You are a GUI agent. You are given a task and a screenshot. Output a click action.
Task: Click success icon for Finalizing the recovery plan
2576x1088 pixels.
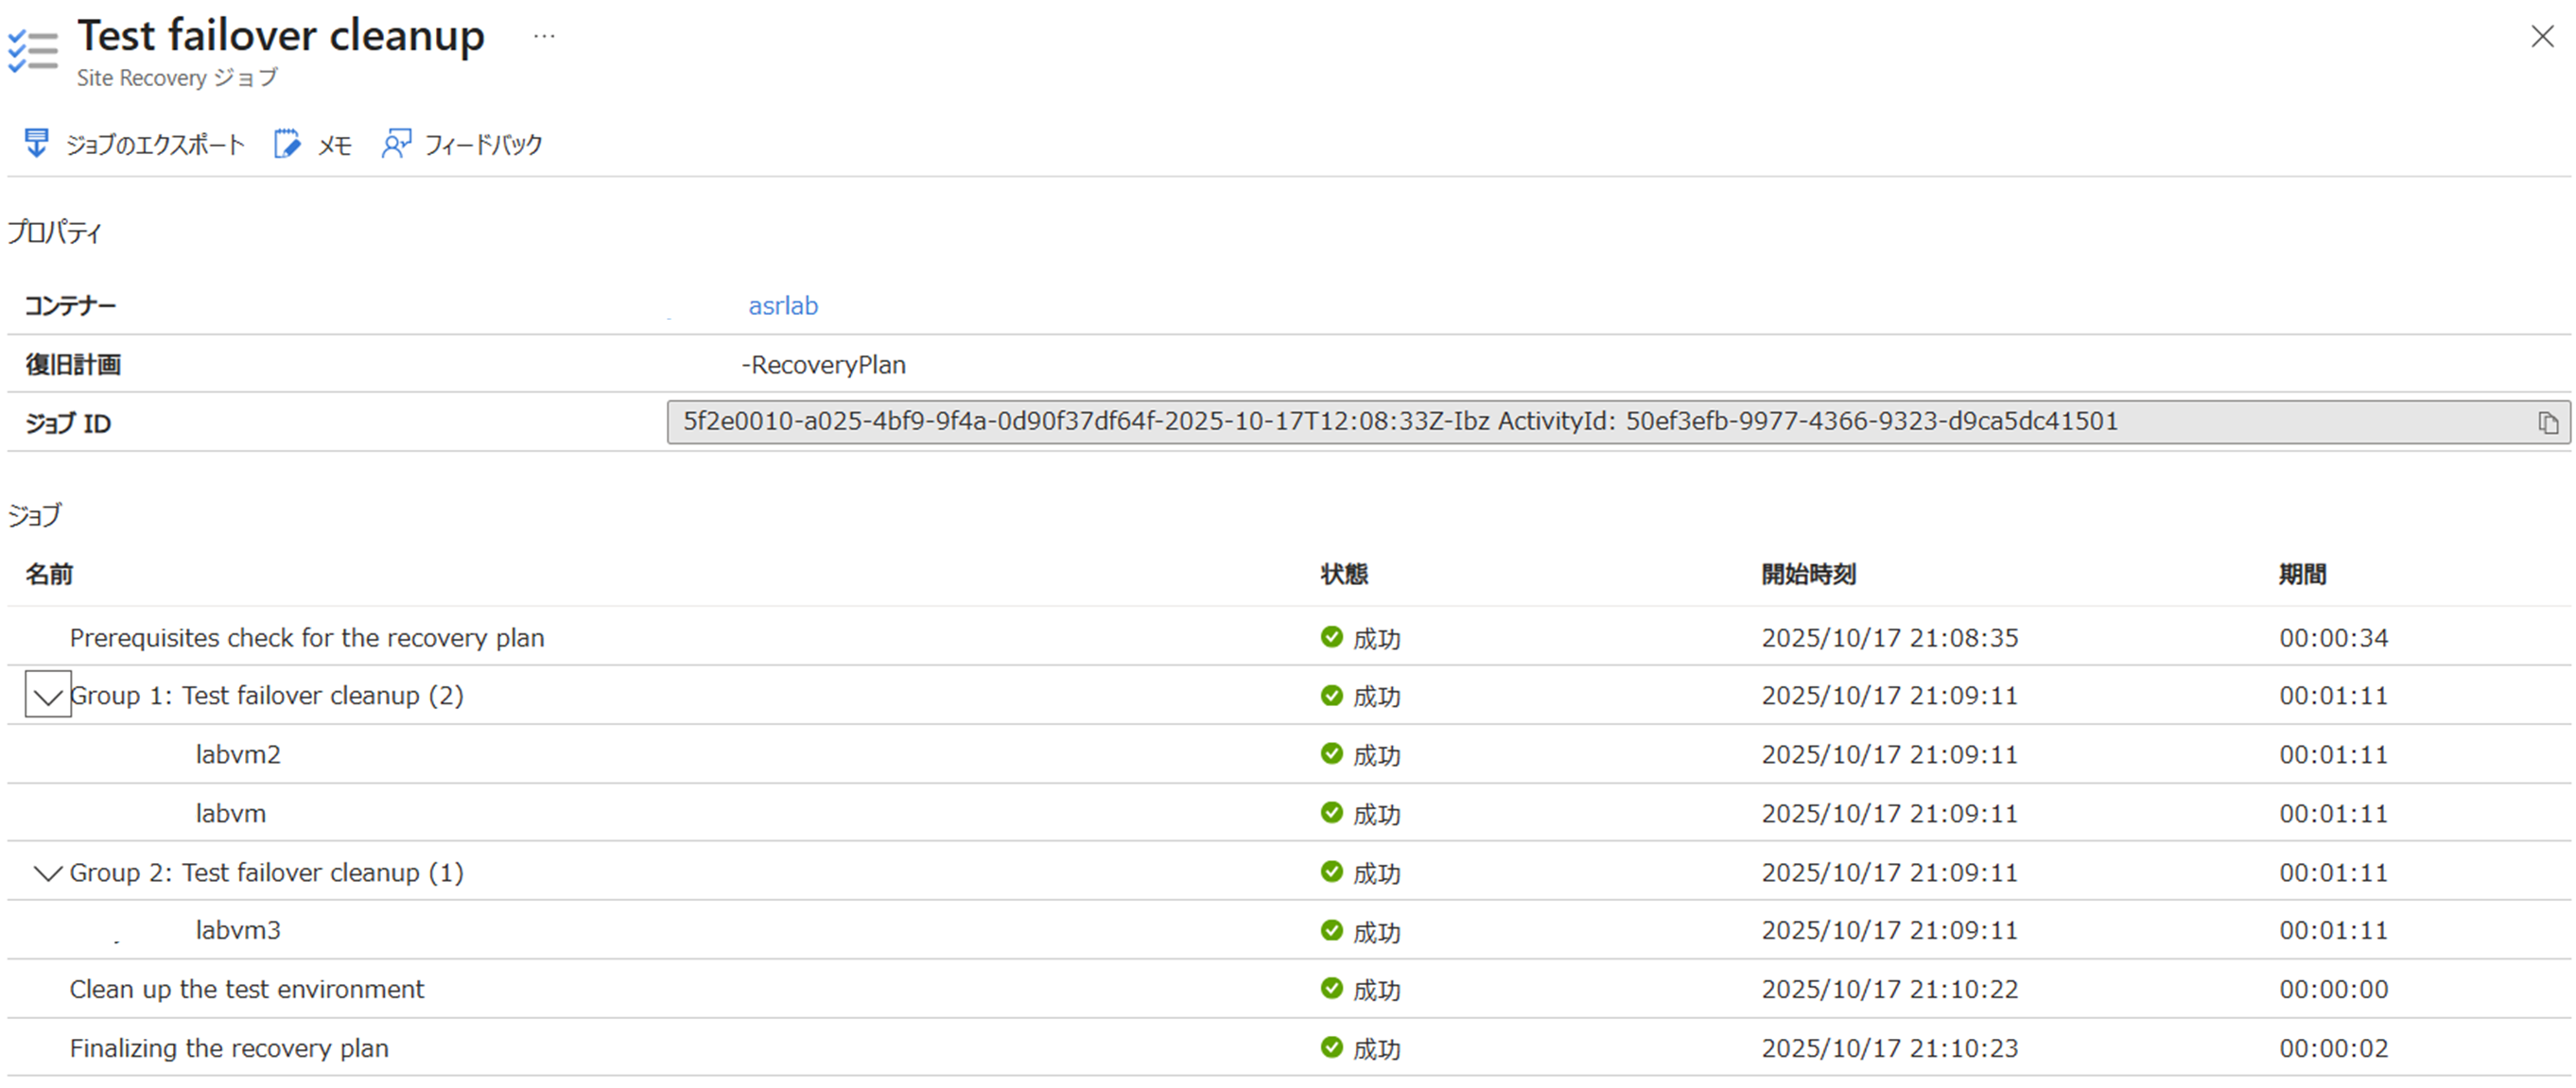coord(1331,1047)
